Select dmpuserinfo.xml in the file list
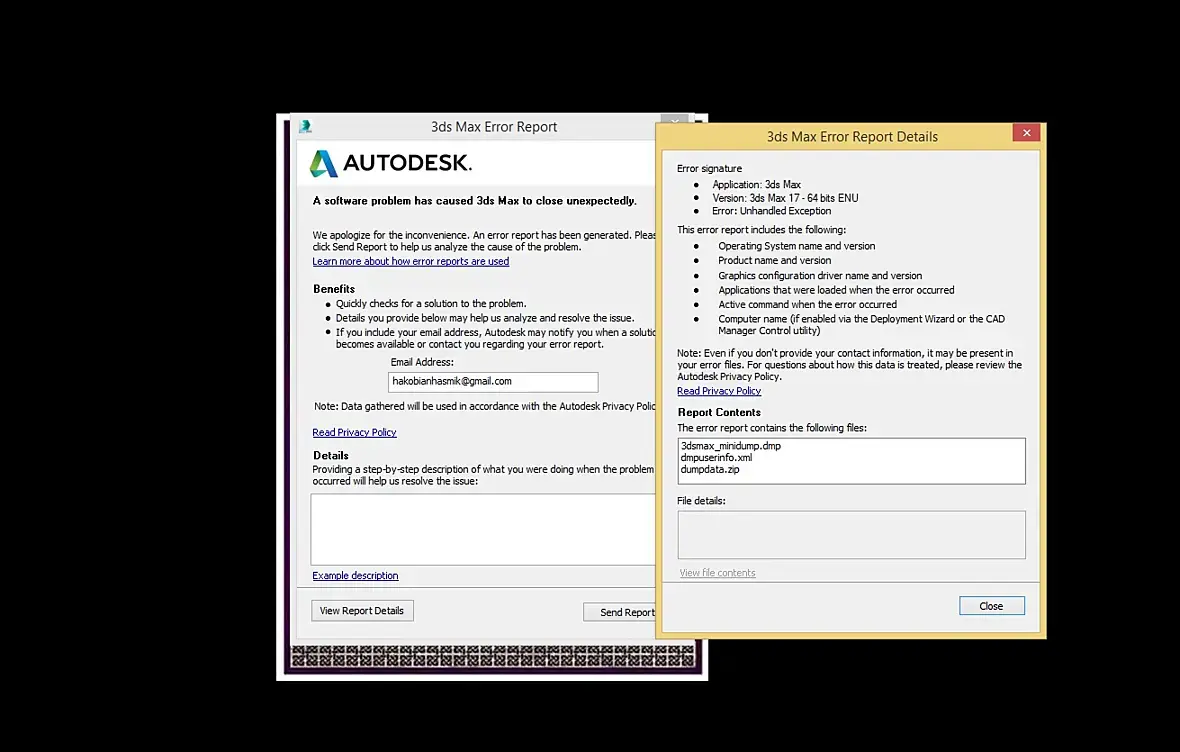This screenshot has width=1180, height=752. 716,458
